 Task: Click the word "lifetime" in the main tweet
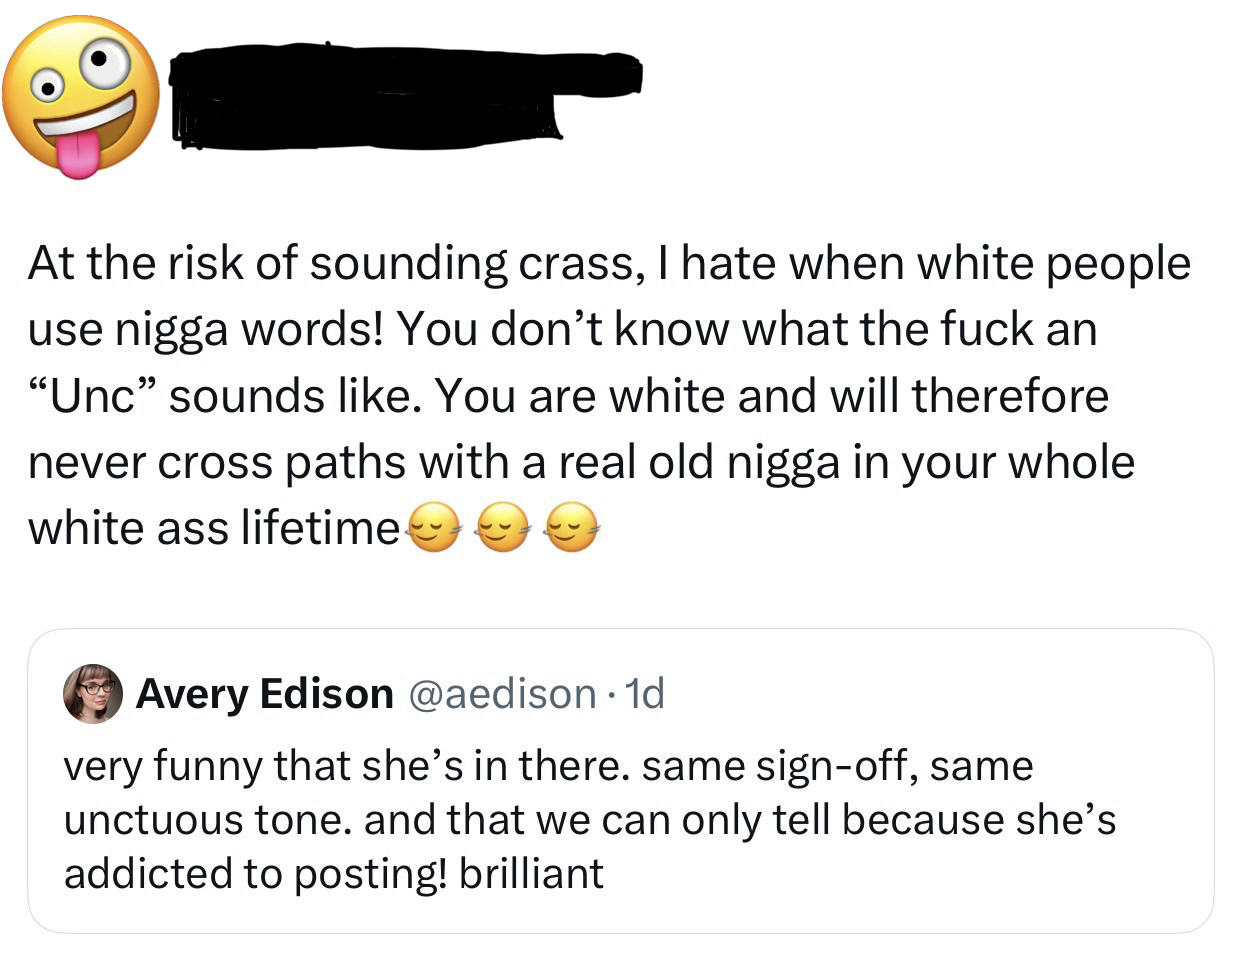(x=320, y=528)
